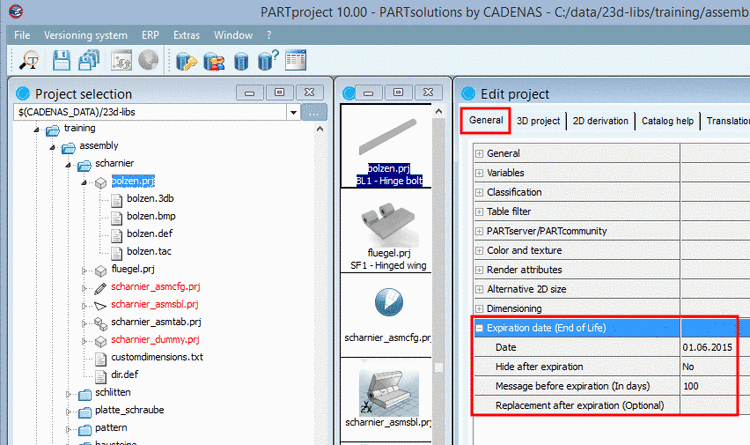Open the Window menu

[x=233, y=35]
